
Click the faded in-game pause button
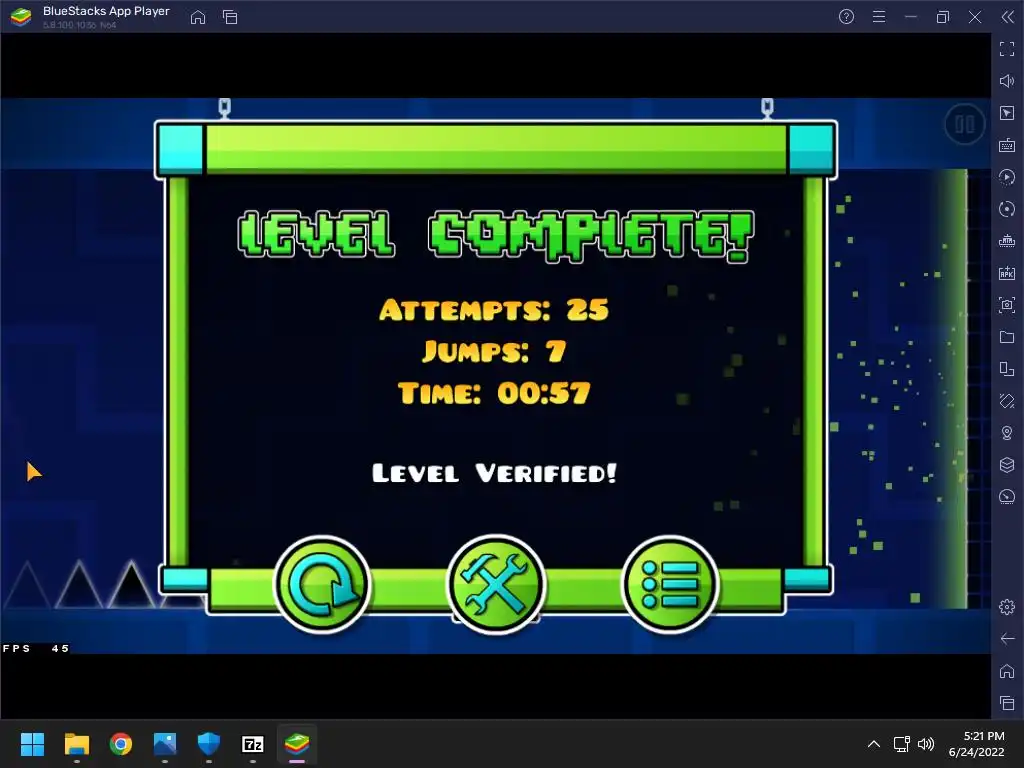965,124
